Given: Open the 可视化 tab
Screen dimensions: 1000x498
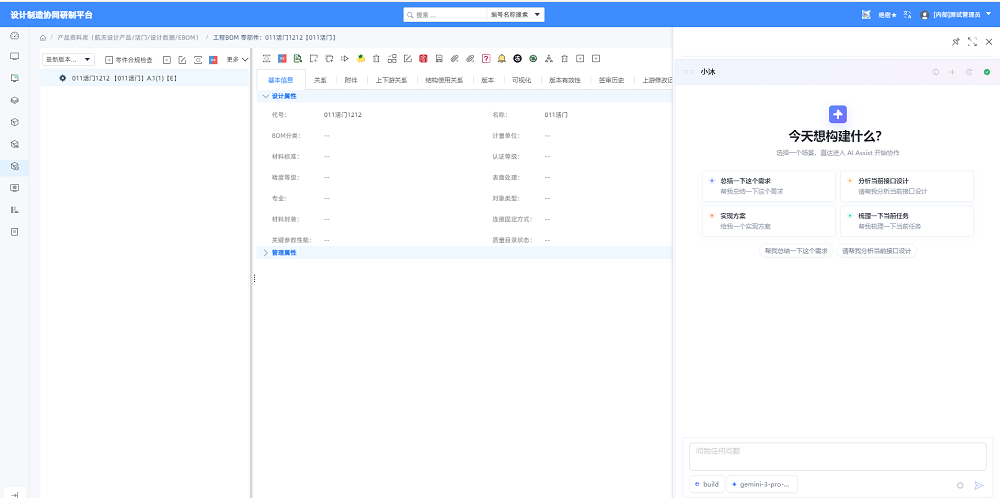Looking at the screenshot, I should click(x=522, y=80).
